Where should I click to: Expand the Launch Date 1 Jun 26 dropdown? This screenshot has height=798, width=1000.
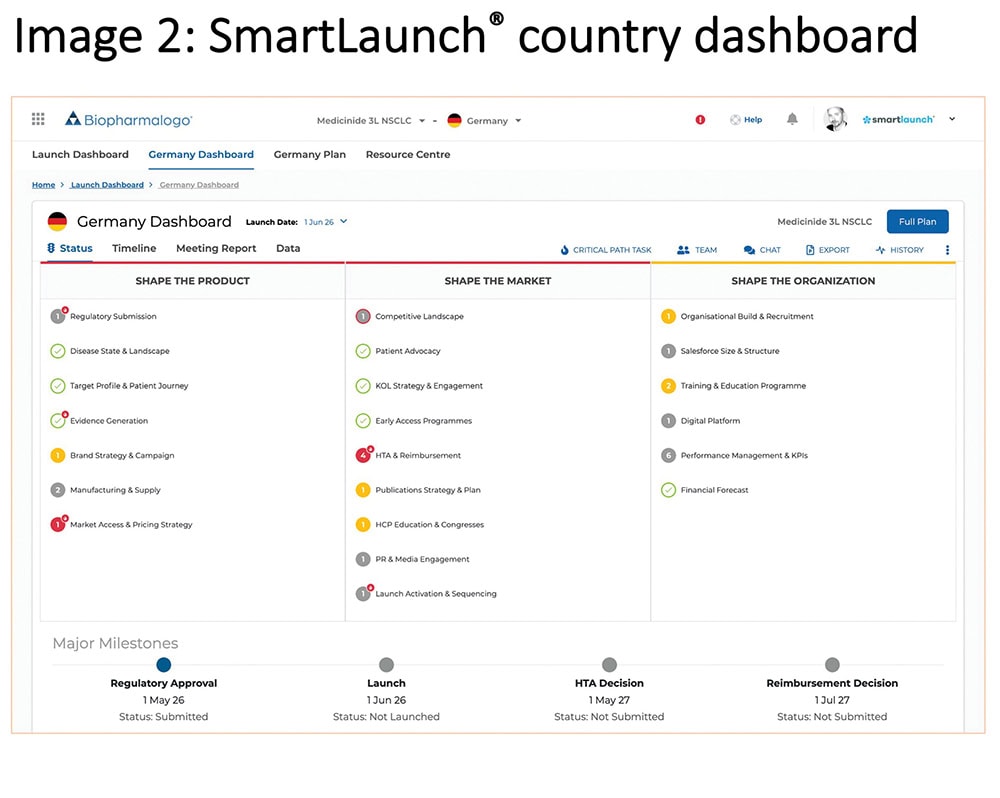343,222
